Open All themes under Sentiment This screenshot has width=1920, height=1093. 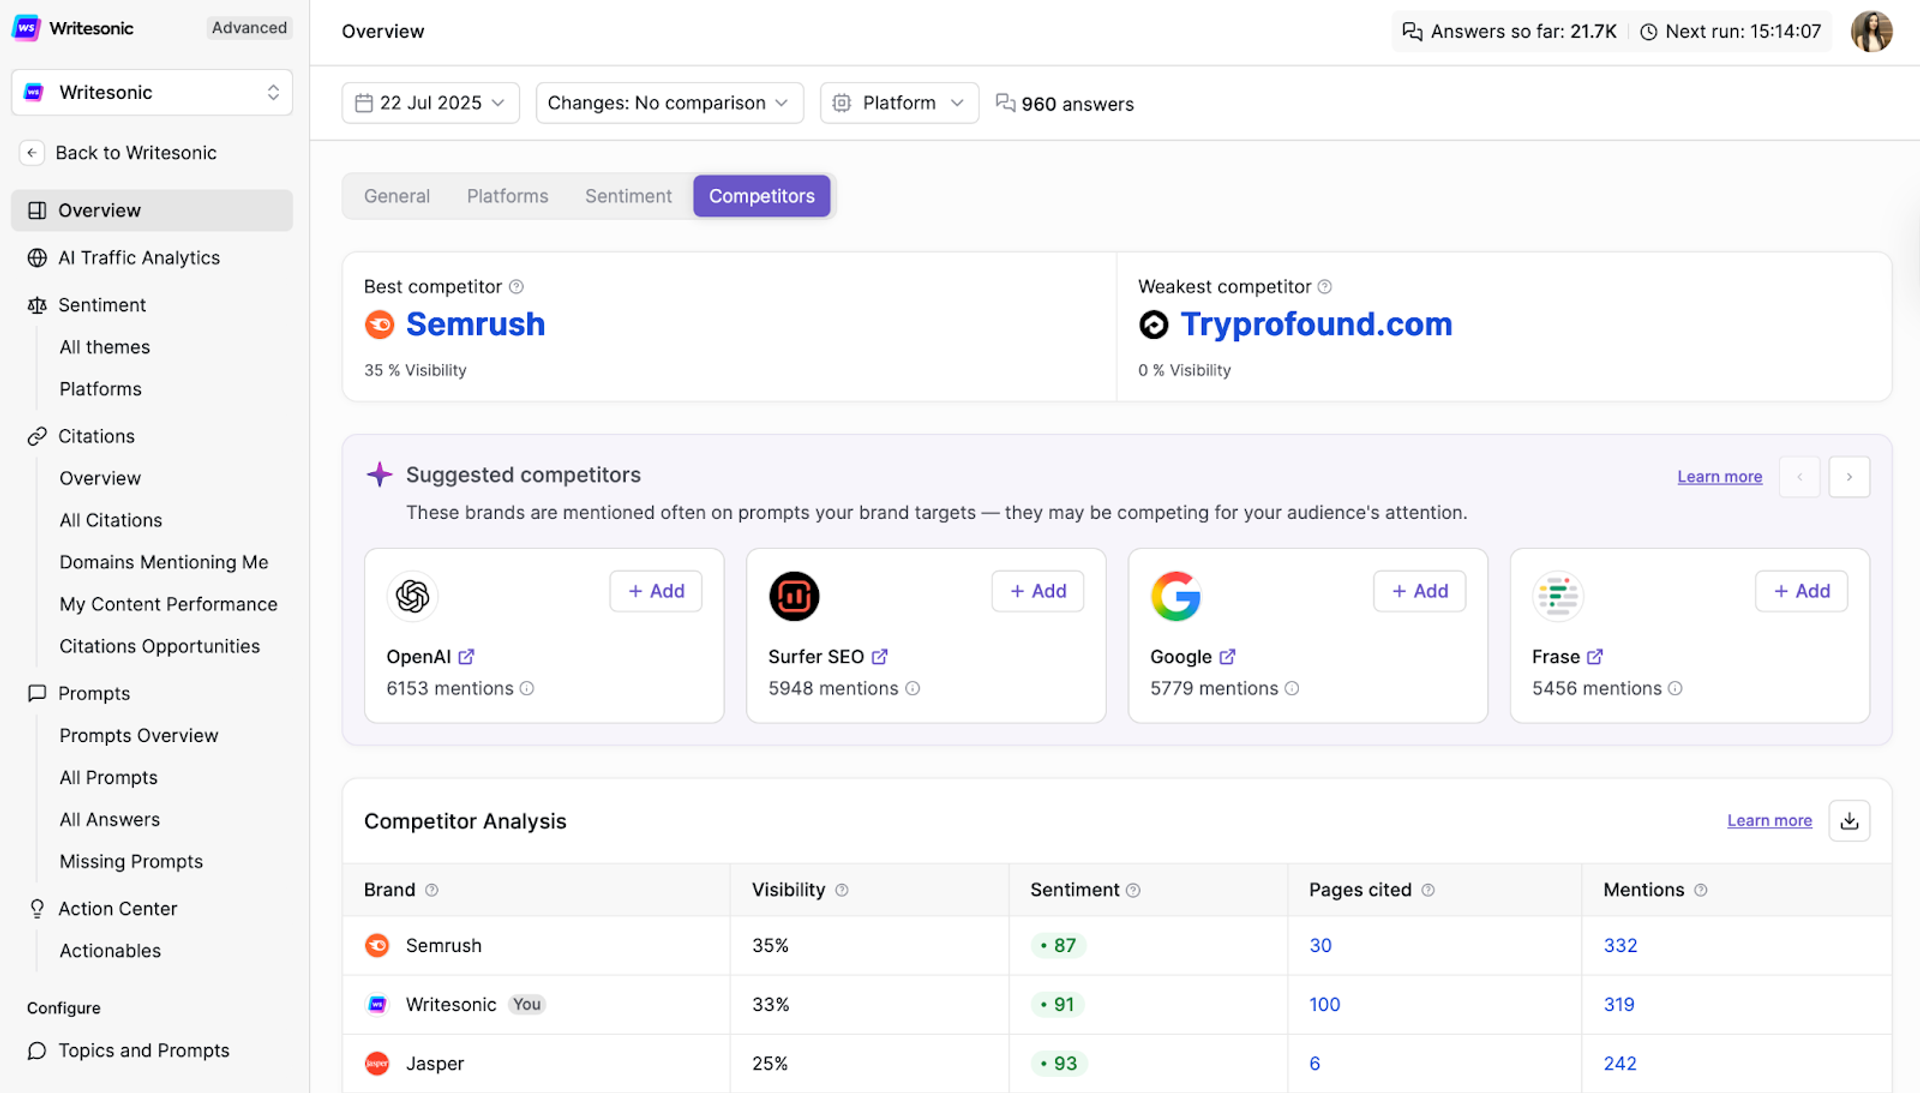105,347
